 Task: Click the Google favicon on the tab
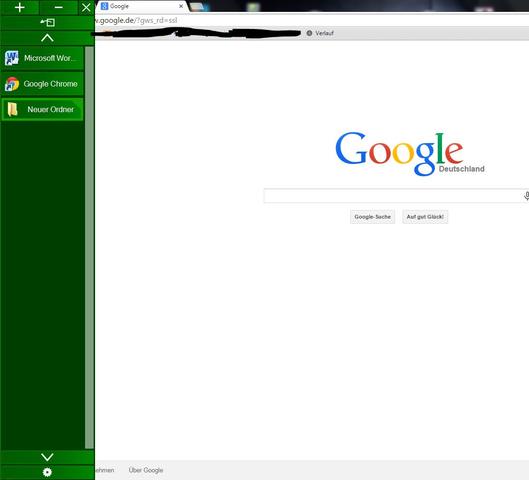coord(105,6)
